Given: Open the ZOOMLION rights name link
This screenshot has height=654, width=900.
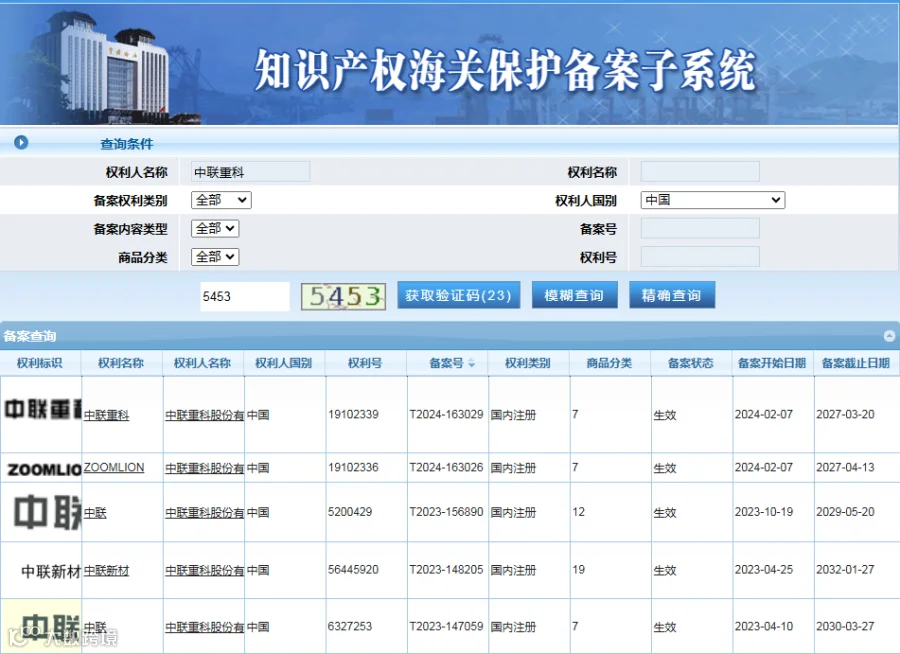Looking at the screenshot, I should 114,467.
